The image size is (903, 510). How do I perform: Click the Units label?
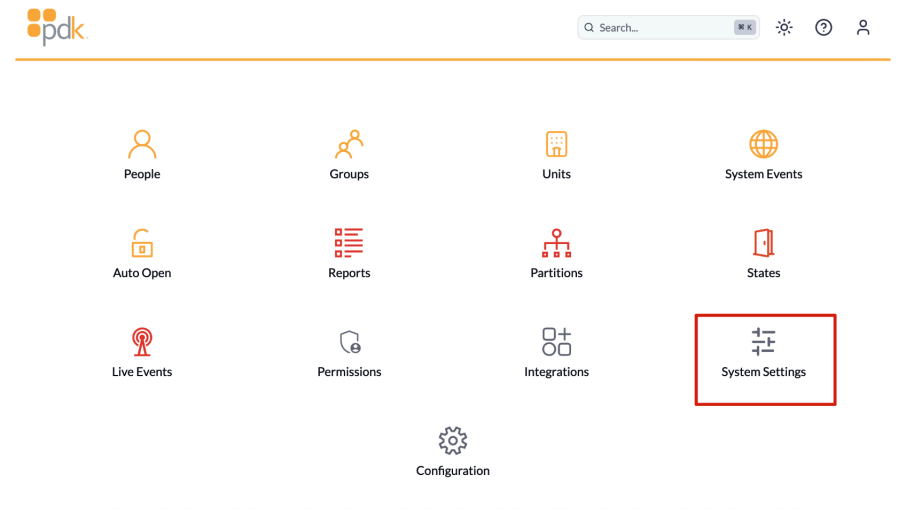point(556,174)
